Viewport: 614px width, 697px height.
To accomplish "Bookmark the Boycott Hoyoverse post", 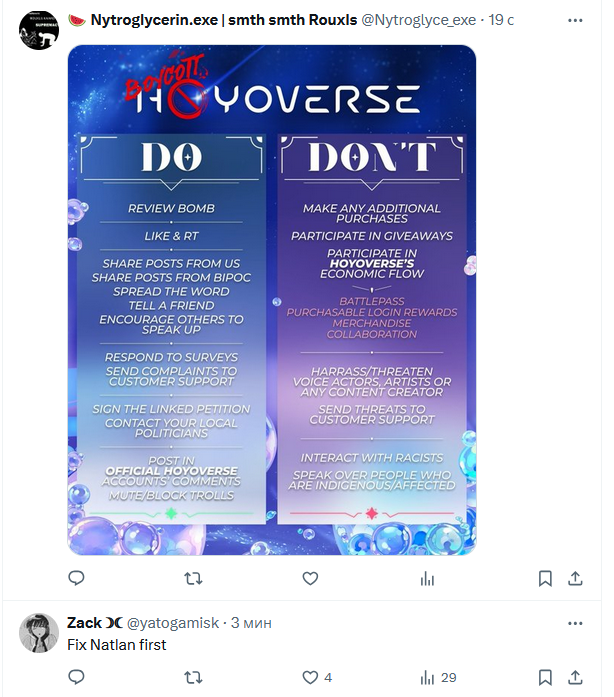I will (x=545, y=578).
